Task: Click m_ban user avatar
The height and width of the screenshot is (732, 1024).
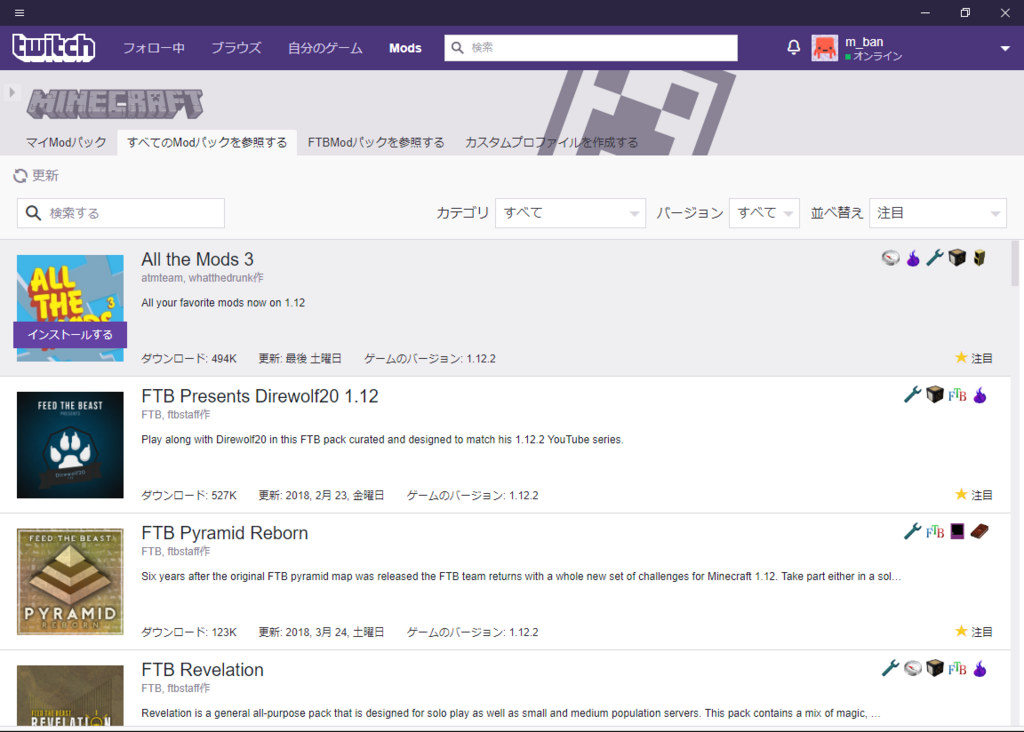Action: (825, 48)
